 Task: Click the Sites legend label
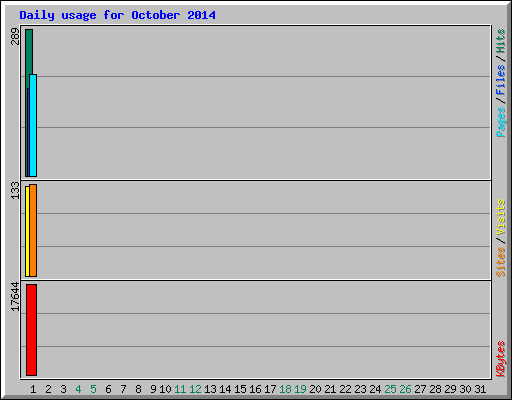(x=500, y=262)
